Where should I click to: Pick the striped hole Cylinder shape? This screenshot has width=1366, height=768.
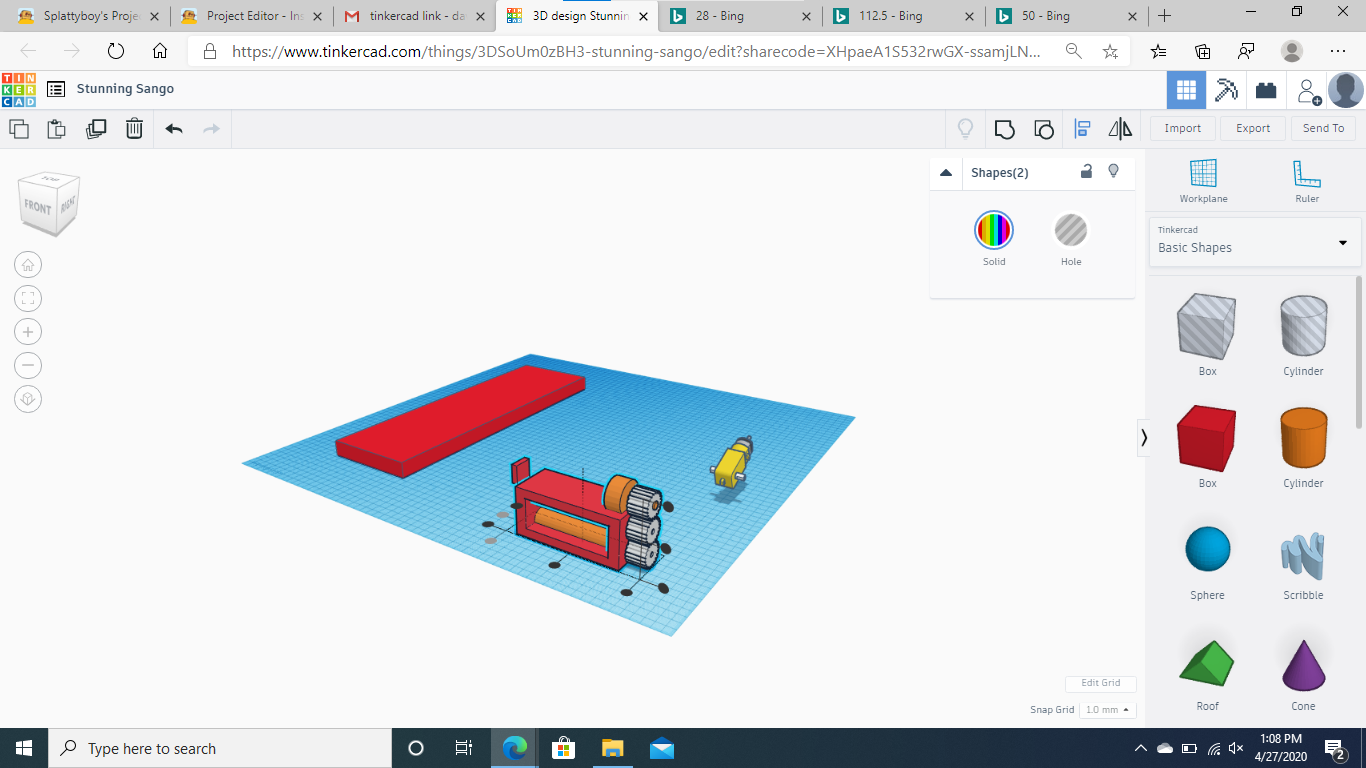tap(1303, 327)
